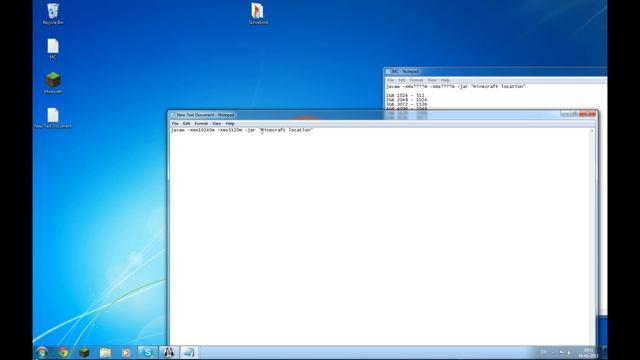The image size is (640, 360).
Task: Open volume control in system tray
Action: coord(569,353)
